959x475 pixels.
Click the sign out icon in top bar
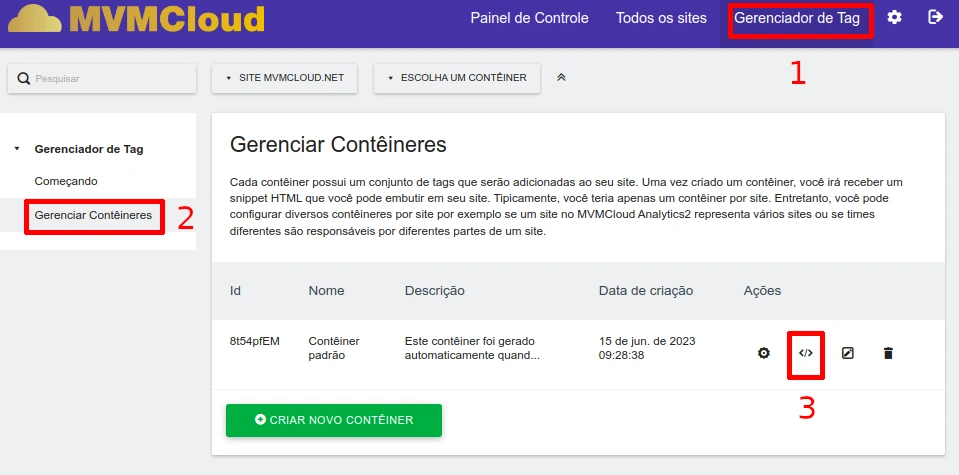coord(936,18)
